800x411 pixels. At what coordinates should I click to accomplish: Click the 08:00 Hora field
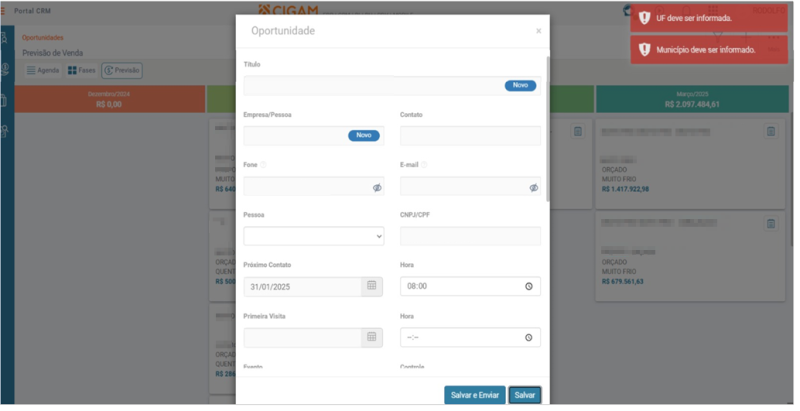coord(470,287)
